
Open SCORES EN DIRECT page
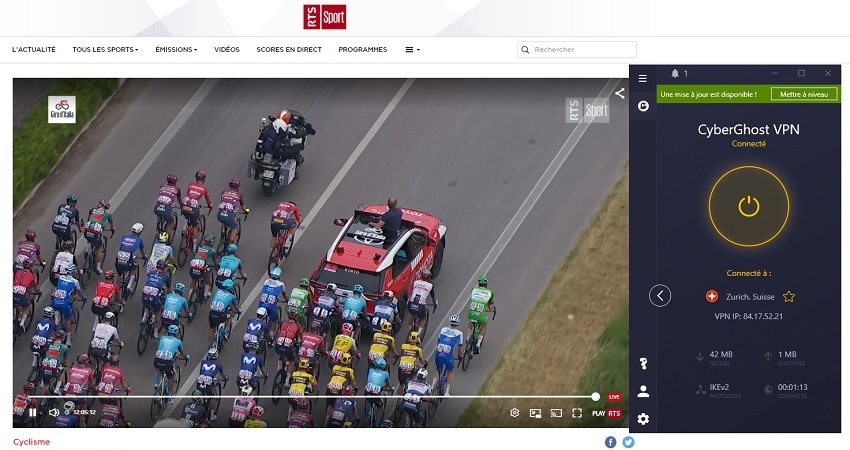(x=289, y=49)
